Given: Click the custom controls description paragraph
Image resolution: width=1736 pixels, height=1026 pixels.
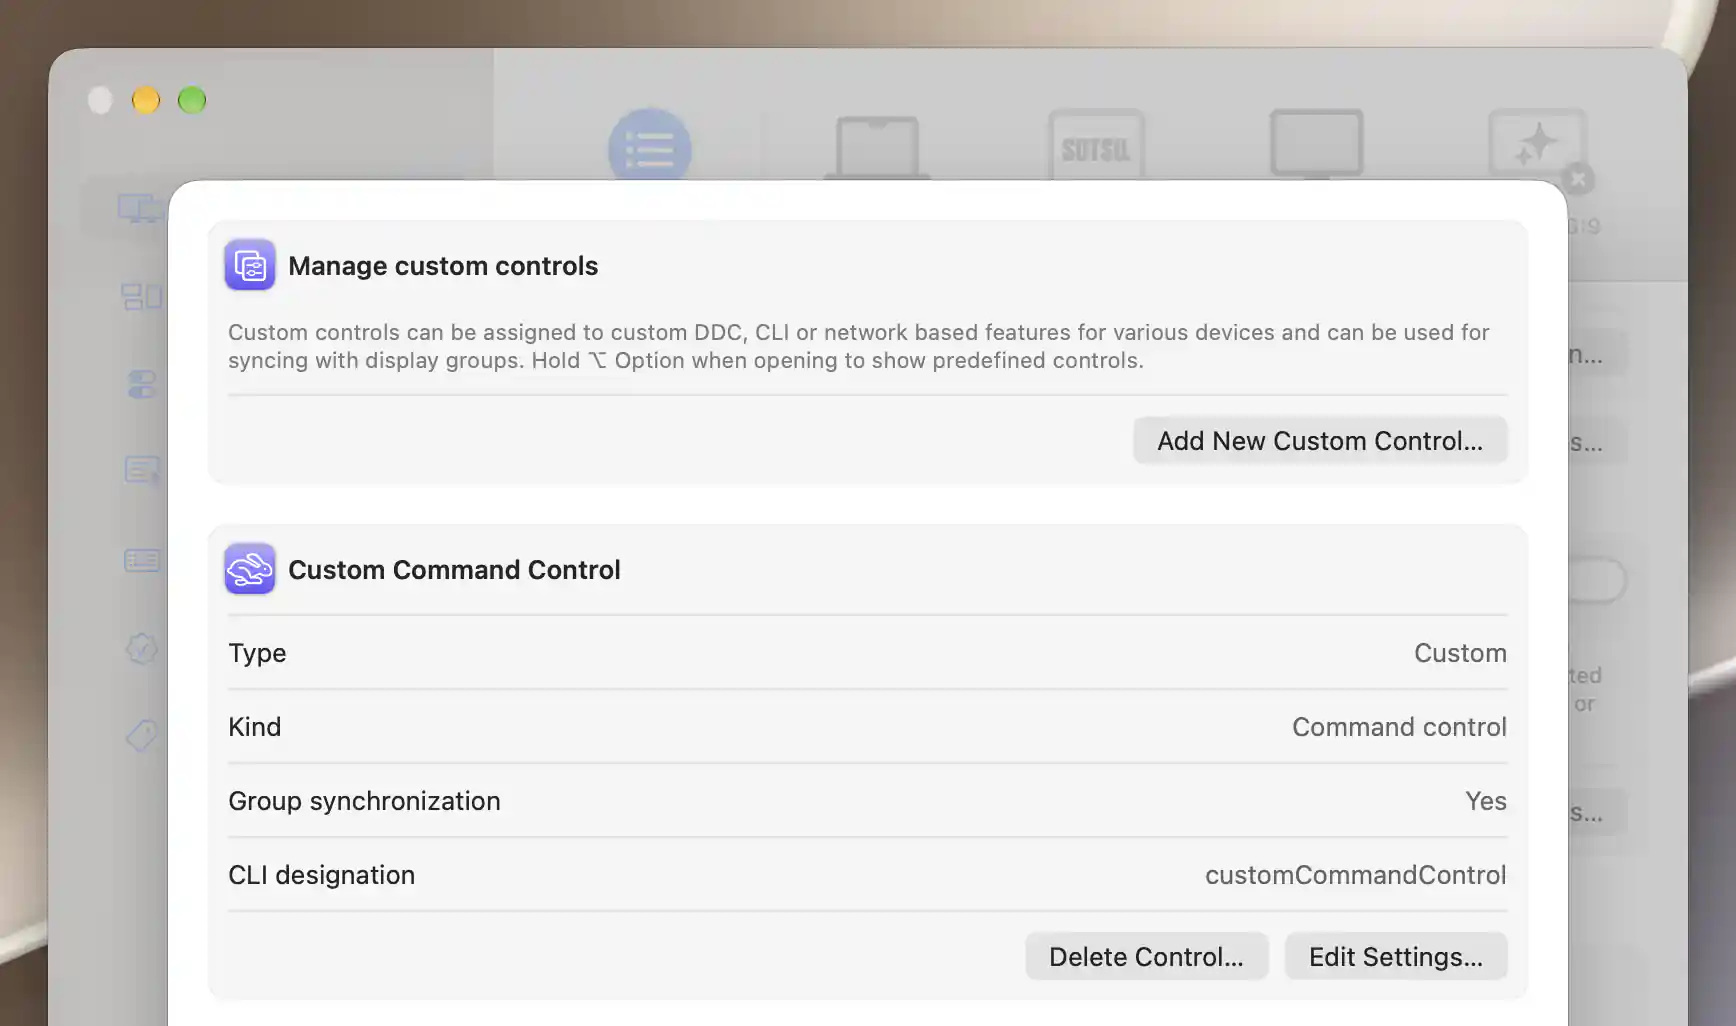Looking at the screenshot, I should (859, 346).
